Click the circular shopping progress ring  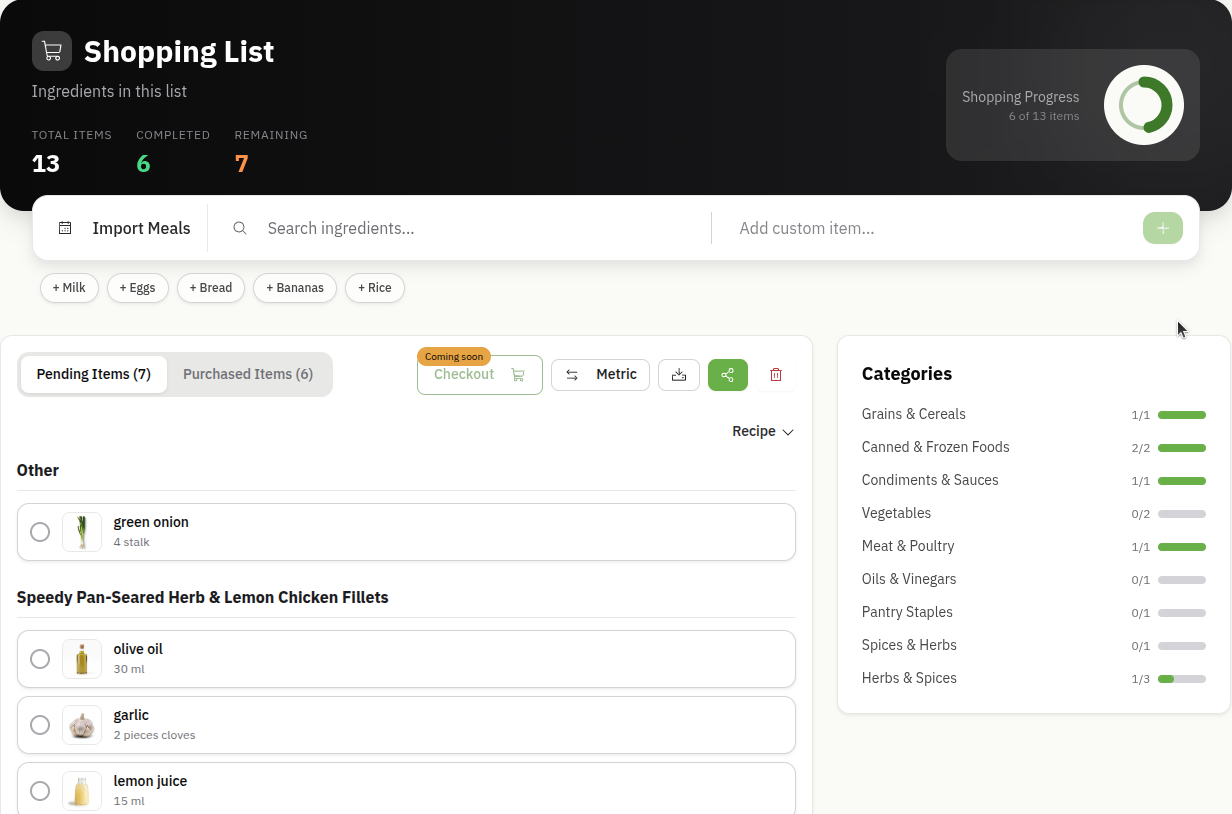tap(1144, 105)
